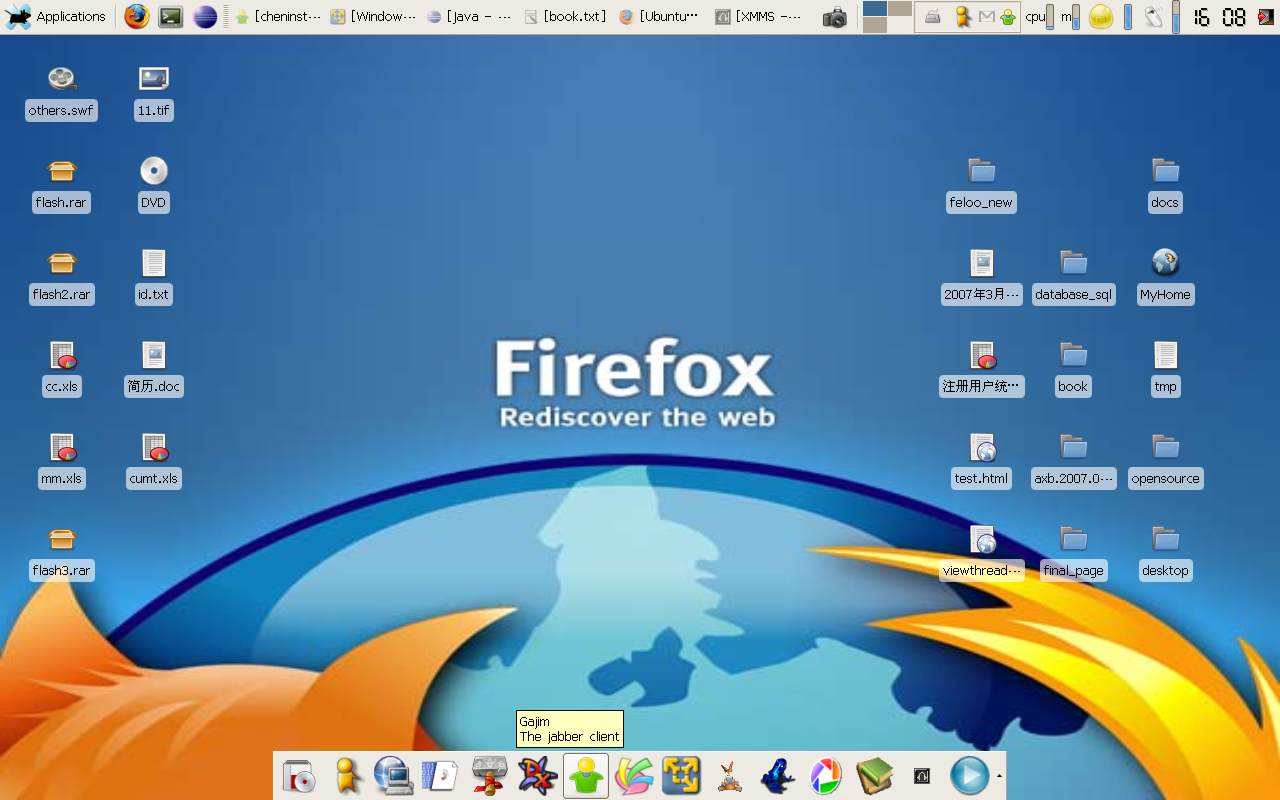
Task: Switch to the top-right workspace in pager
Action: pyautogui.click(x=900, y=8)
